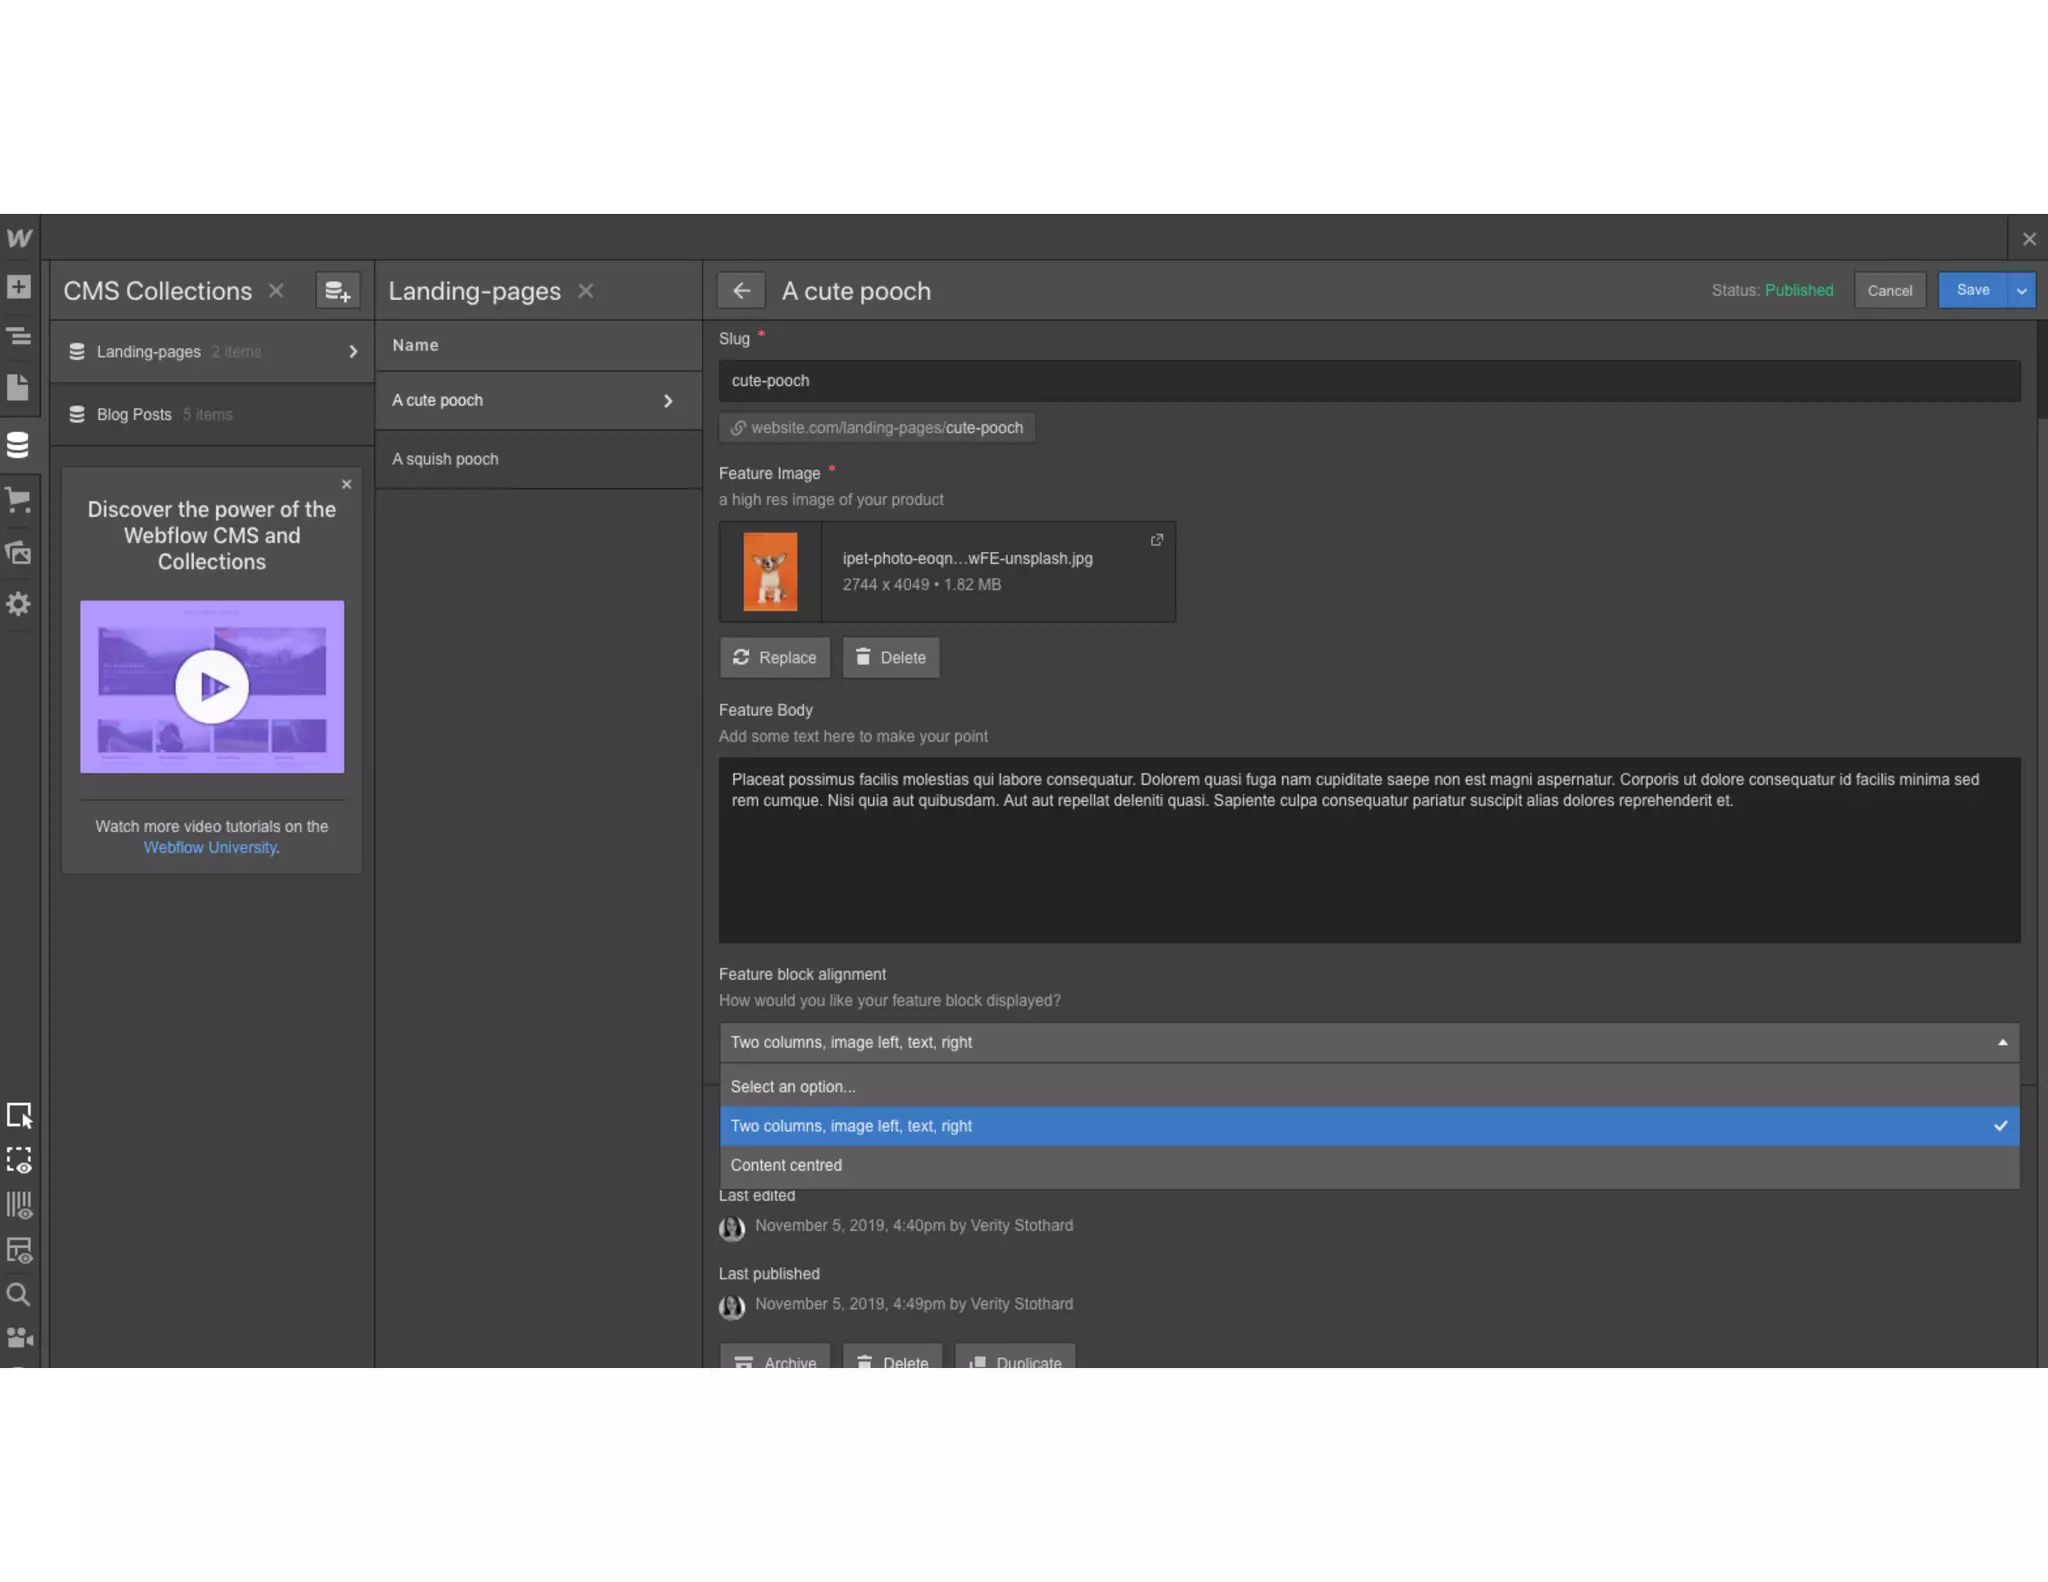Open the Save options dropdown arrow
Image resolution: width=2048 pixels, height=1582 pixels.
pos(2021,291)
